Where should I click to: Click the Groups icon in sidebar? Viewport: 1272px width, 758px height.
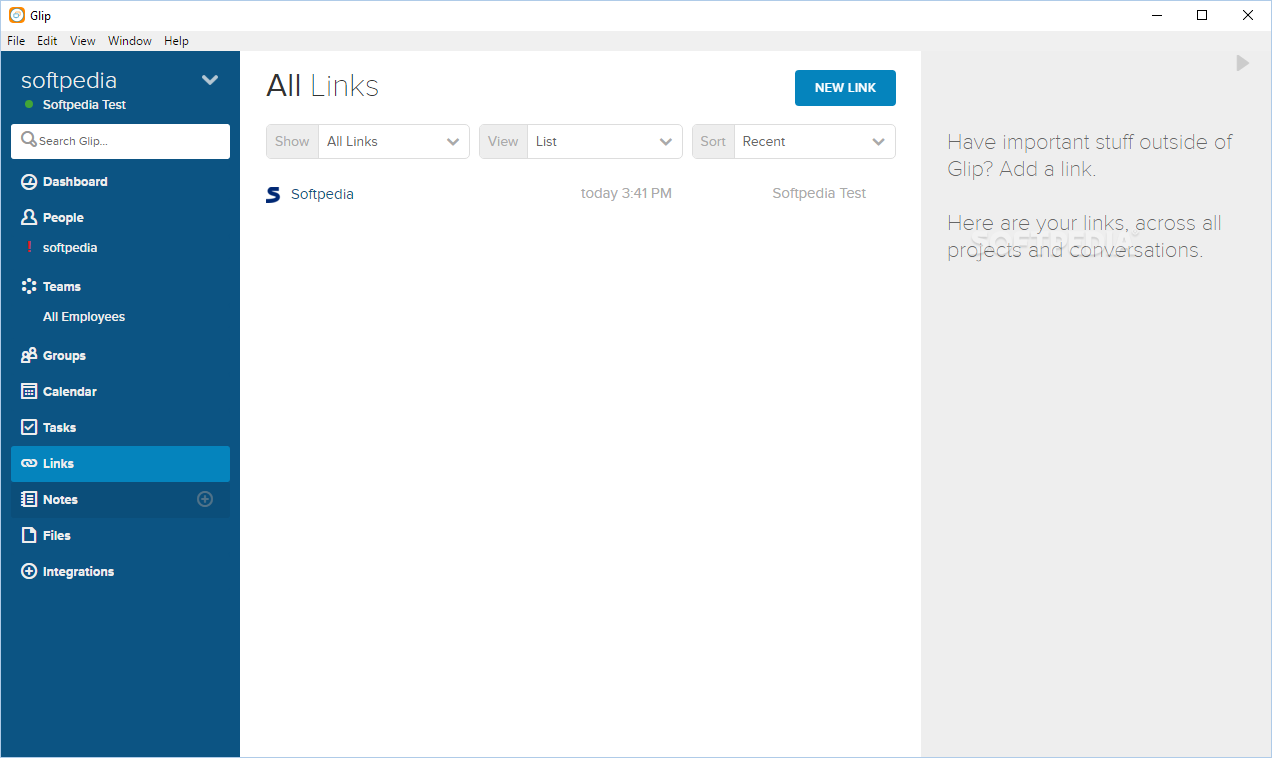29,356
